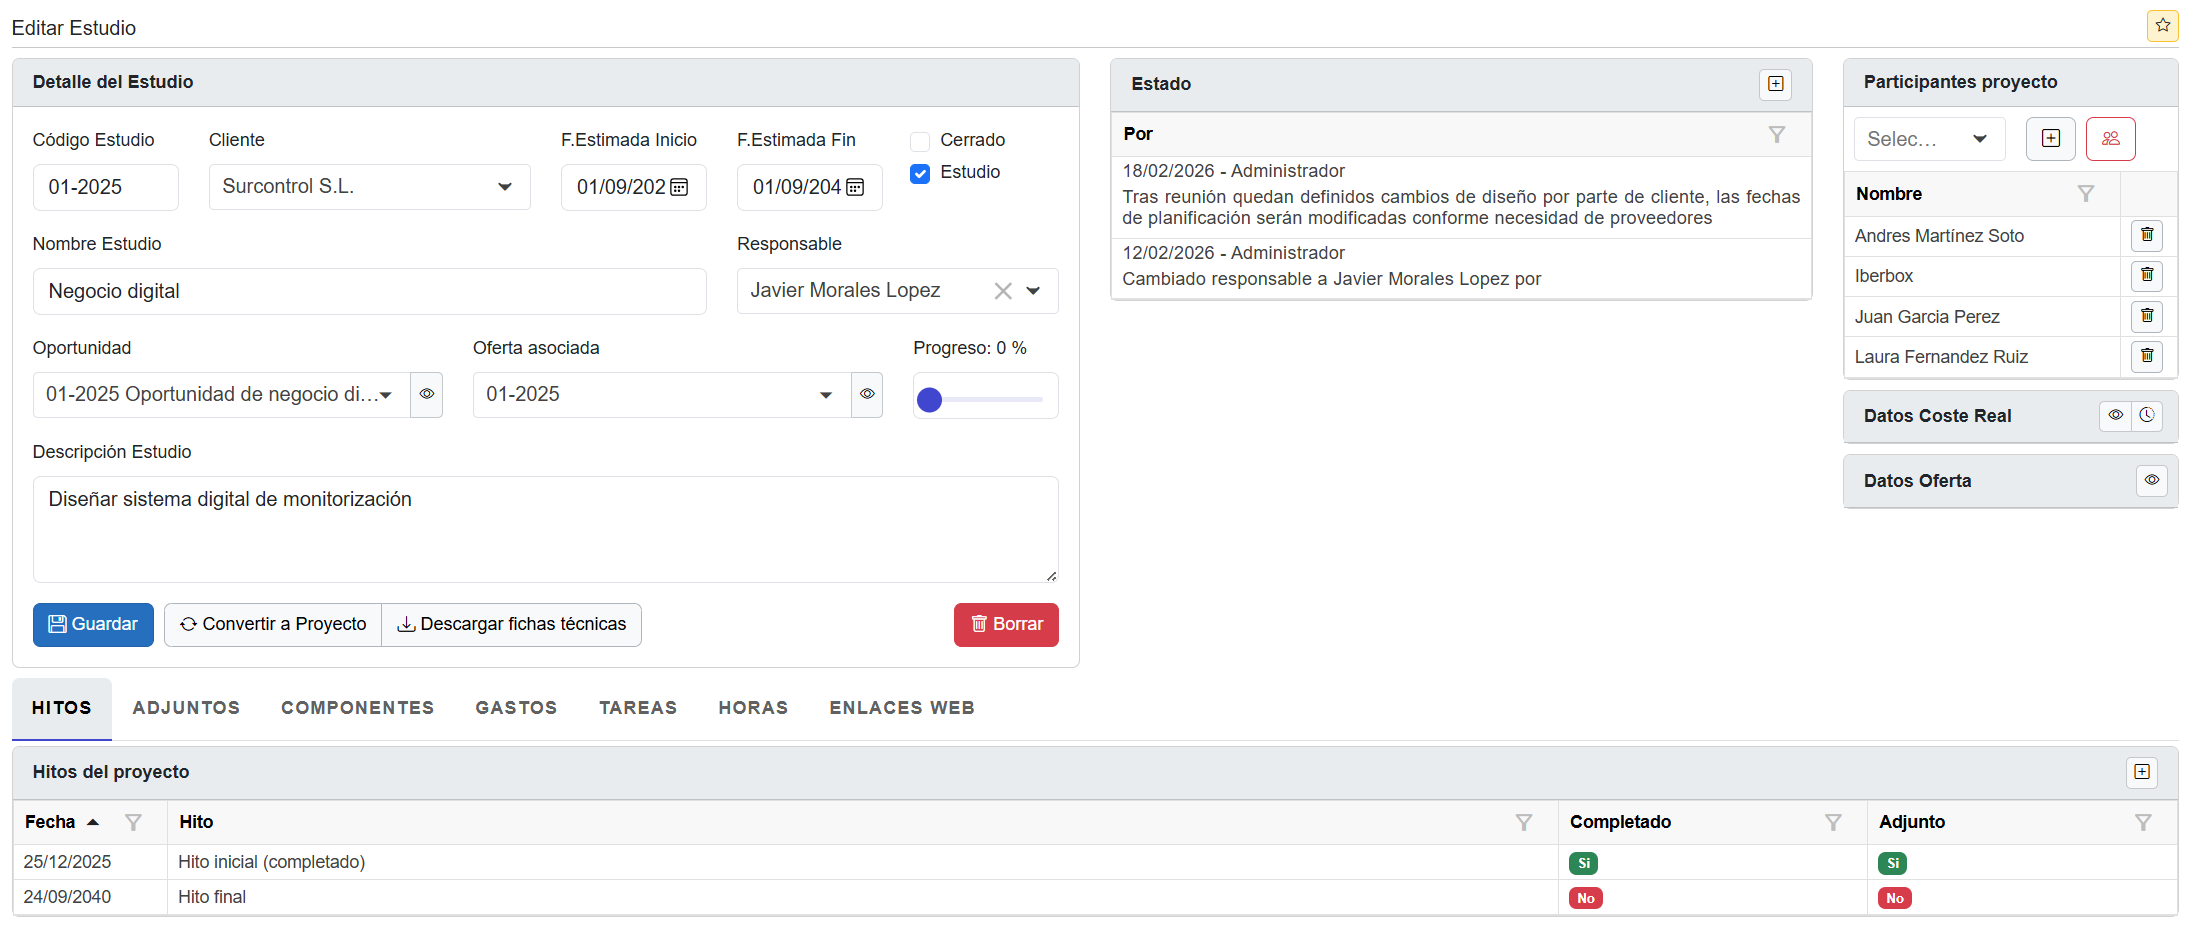Click Convertir a Proyecto button
Image resolution: width=2198 pixels, height=938 pixels.
(273, 625)
